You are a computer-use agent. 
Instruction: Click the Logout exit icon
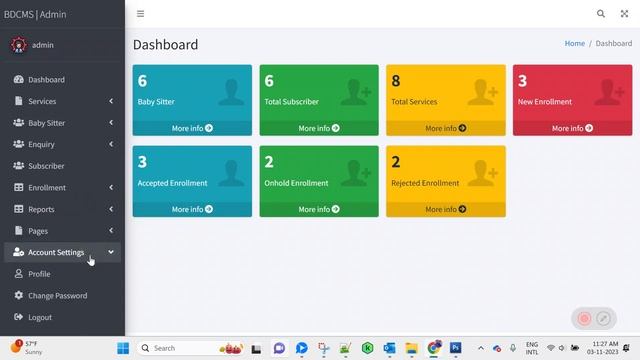pos(18,317)
